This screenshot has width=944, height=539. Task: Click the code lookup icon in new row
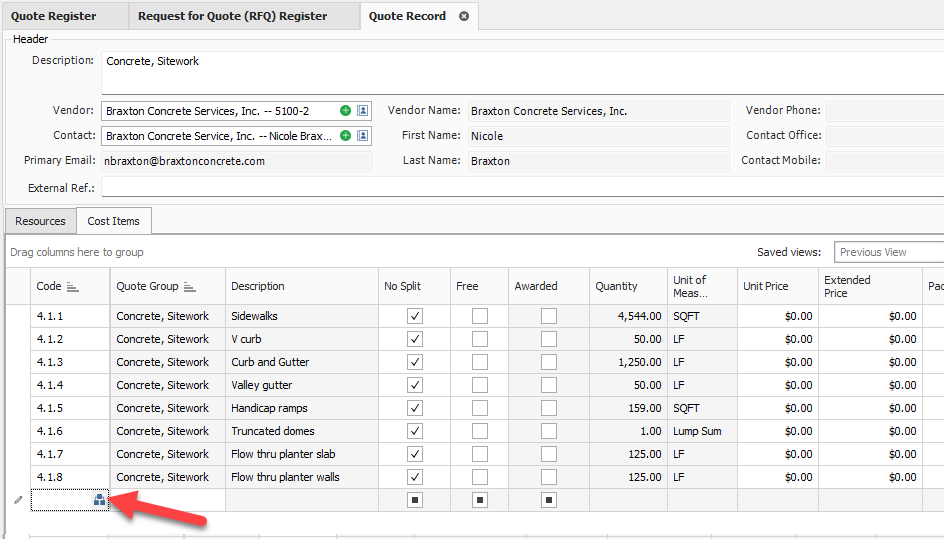point(99,500)
